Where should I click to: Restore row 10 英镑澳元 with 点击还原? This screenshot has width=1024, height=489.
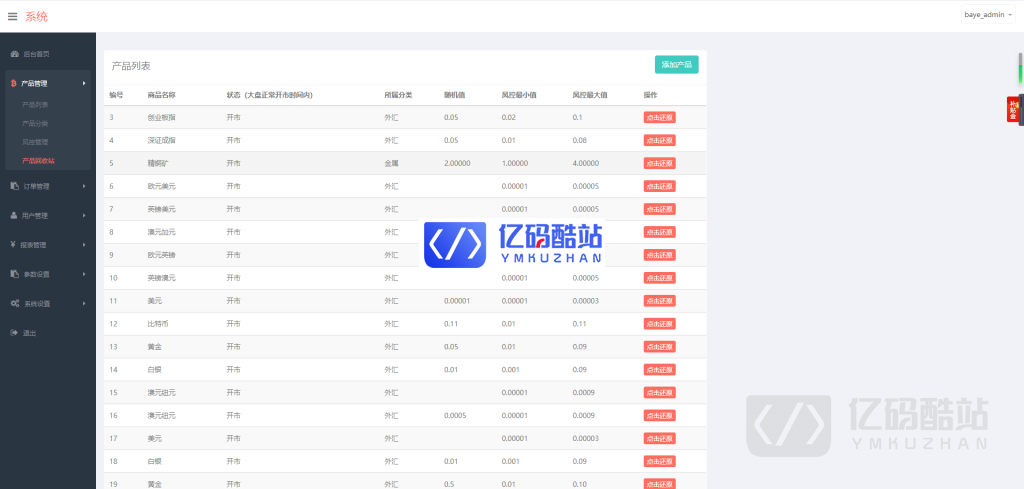pos(660,277)
